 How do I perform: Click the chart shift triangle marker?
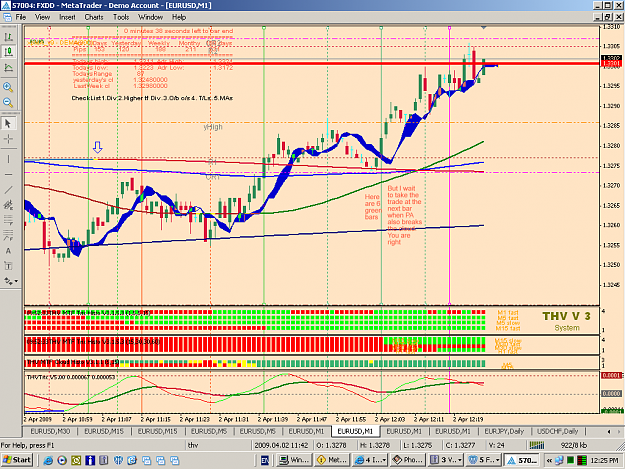click(483, 28)
